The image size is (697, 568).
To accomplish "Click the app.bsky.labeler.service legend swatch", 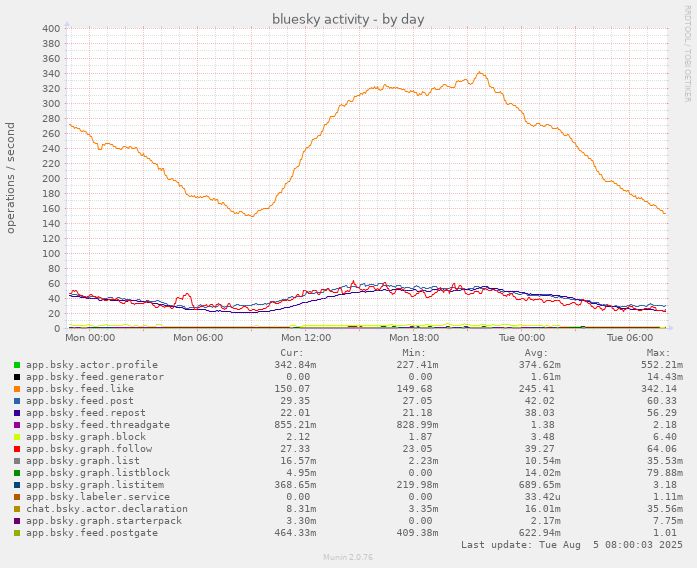I will [17, 497].
